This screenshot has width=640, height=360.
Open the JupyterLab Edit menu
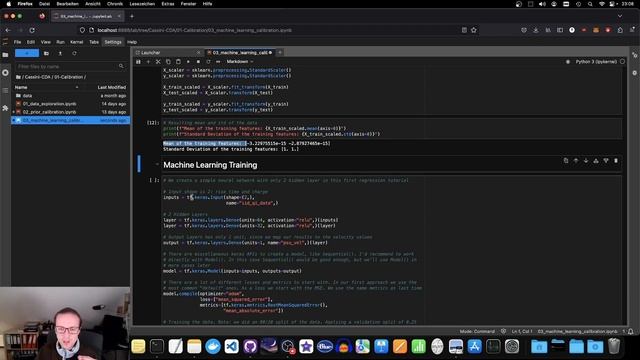(x=31, y=42)
